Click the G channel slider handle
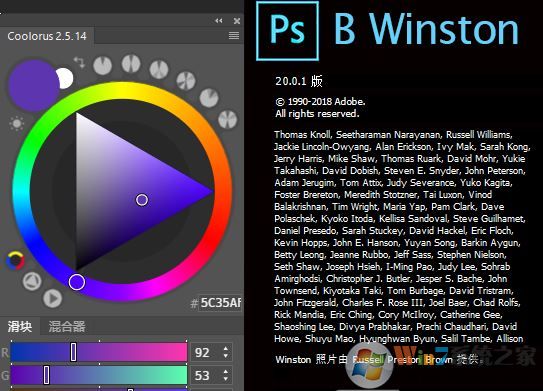 tap(46, 375)
